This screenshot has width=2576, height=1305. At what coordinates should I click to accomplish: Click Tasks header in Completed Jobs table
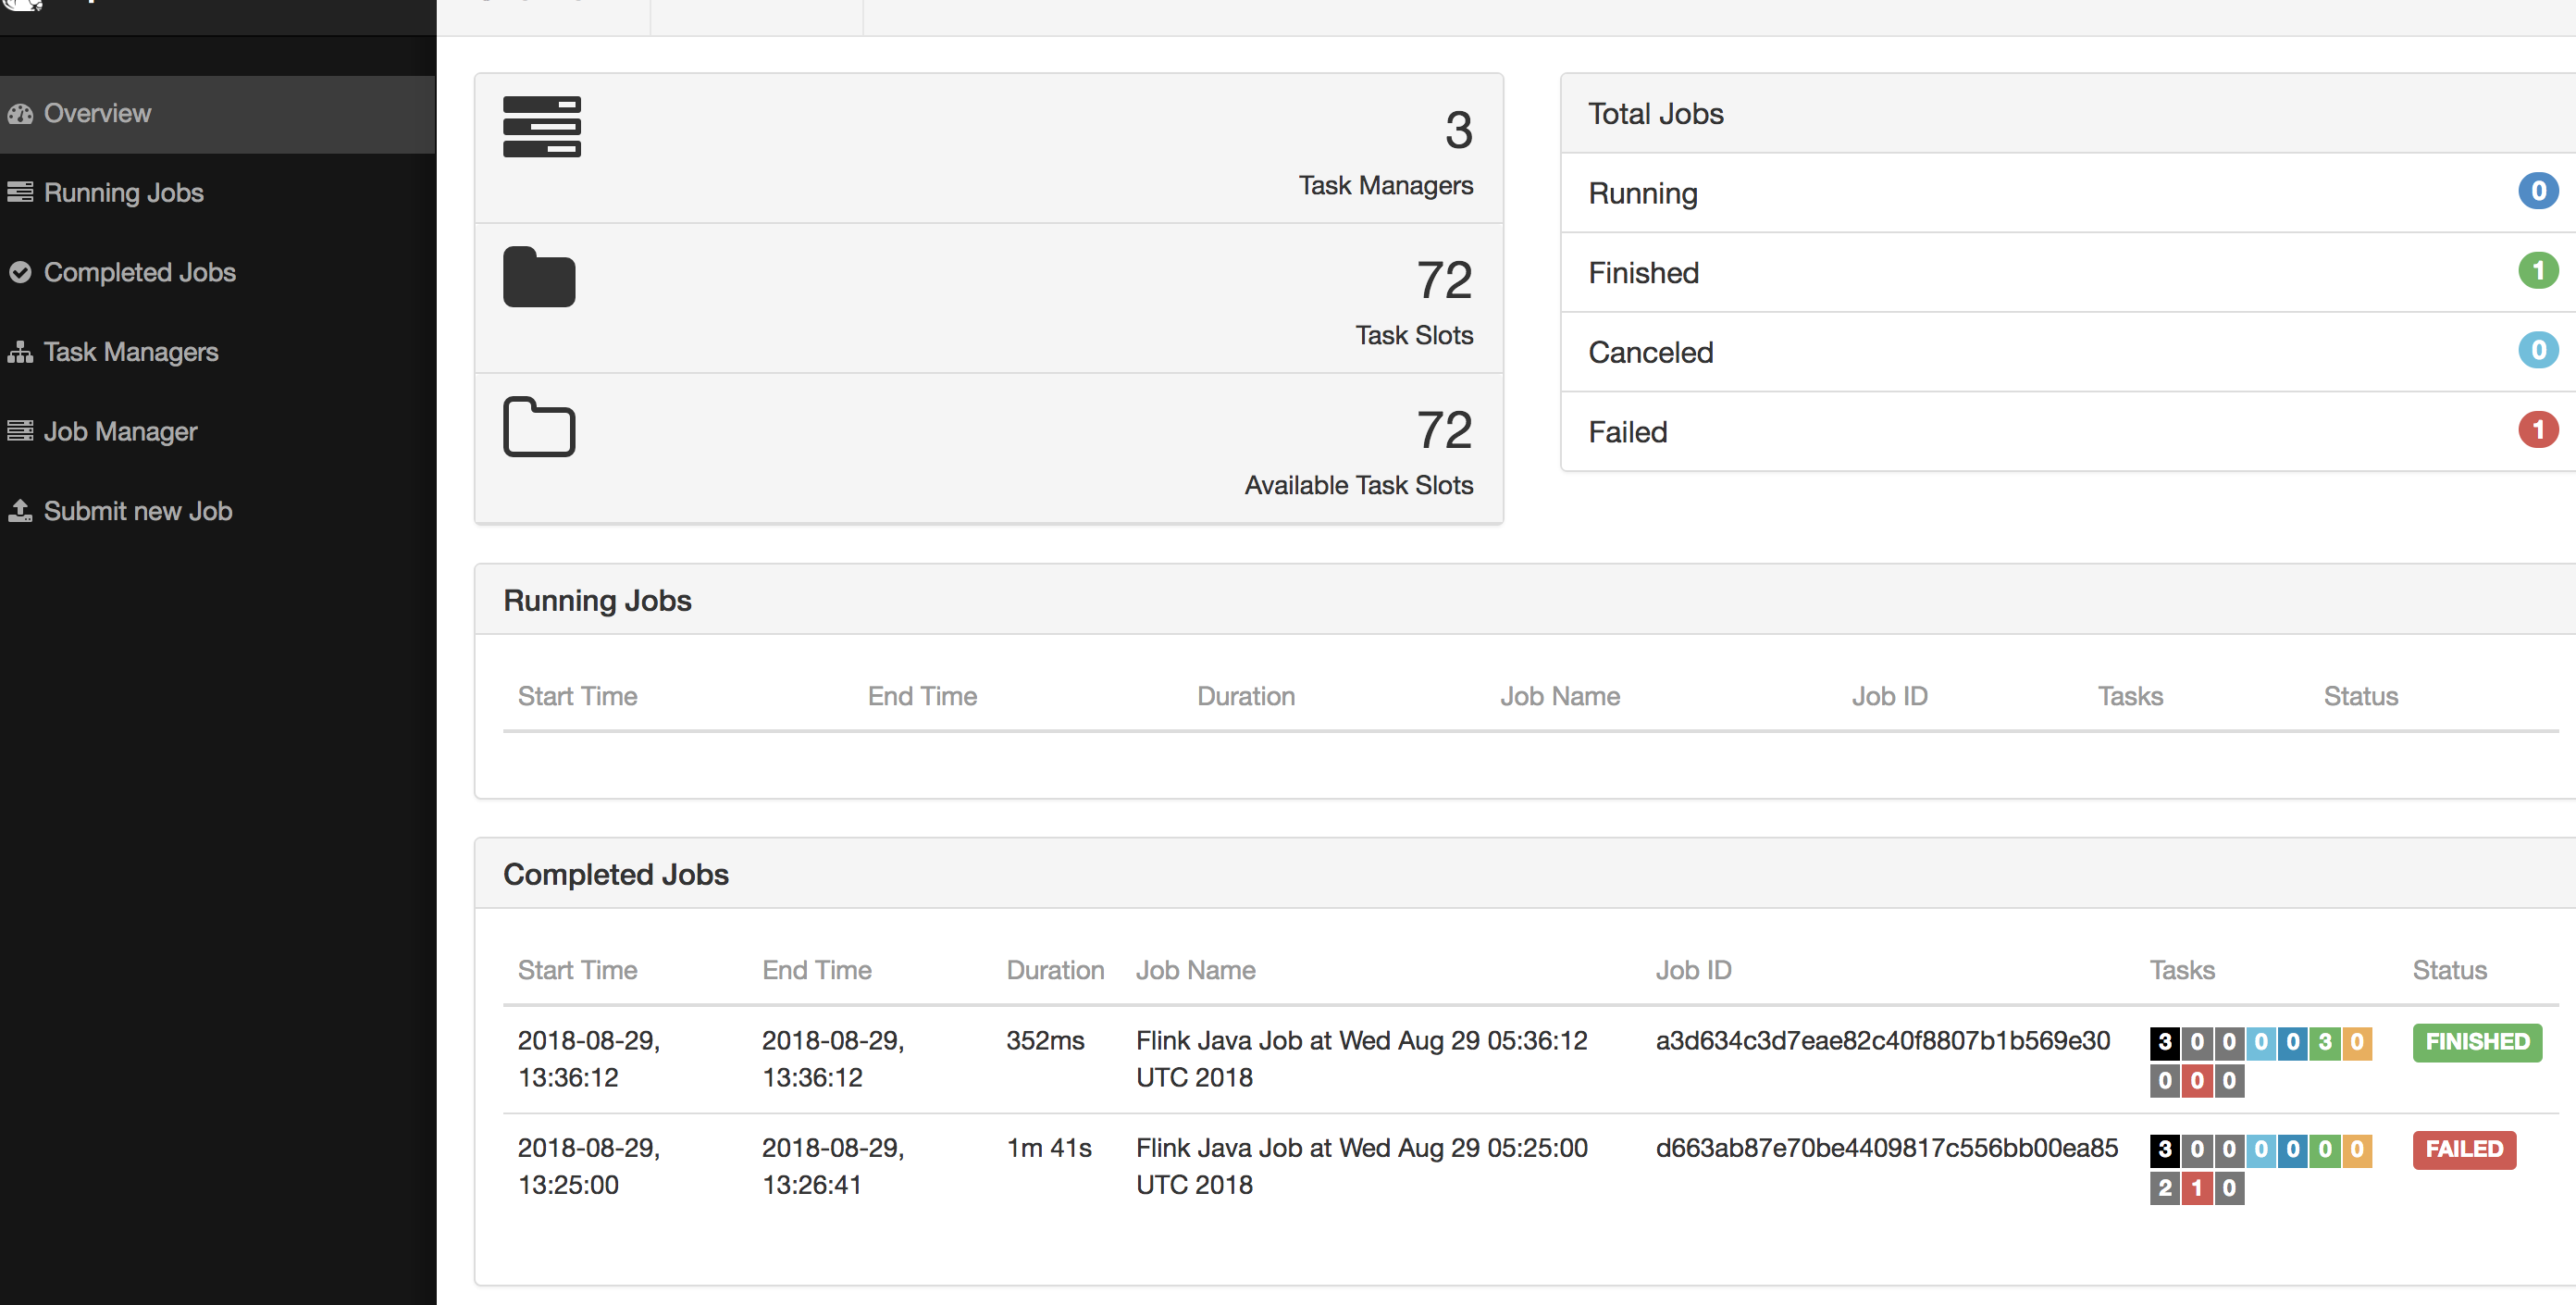point(2182,970)
